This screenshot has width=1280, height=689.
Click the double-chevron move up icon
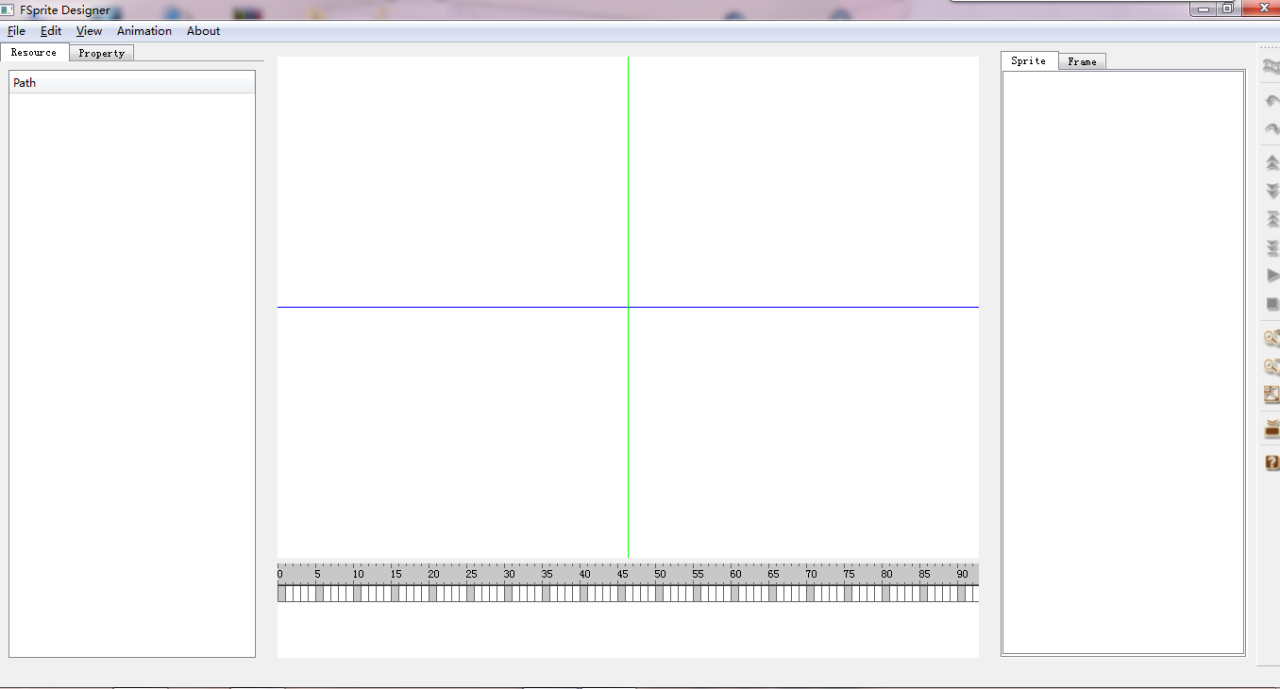coord(1272,162)
